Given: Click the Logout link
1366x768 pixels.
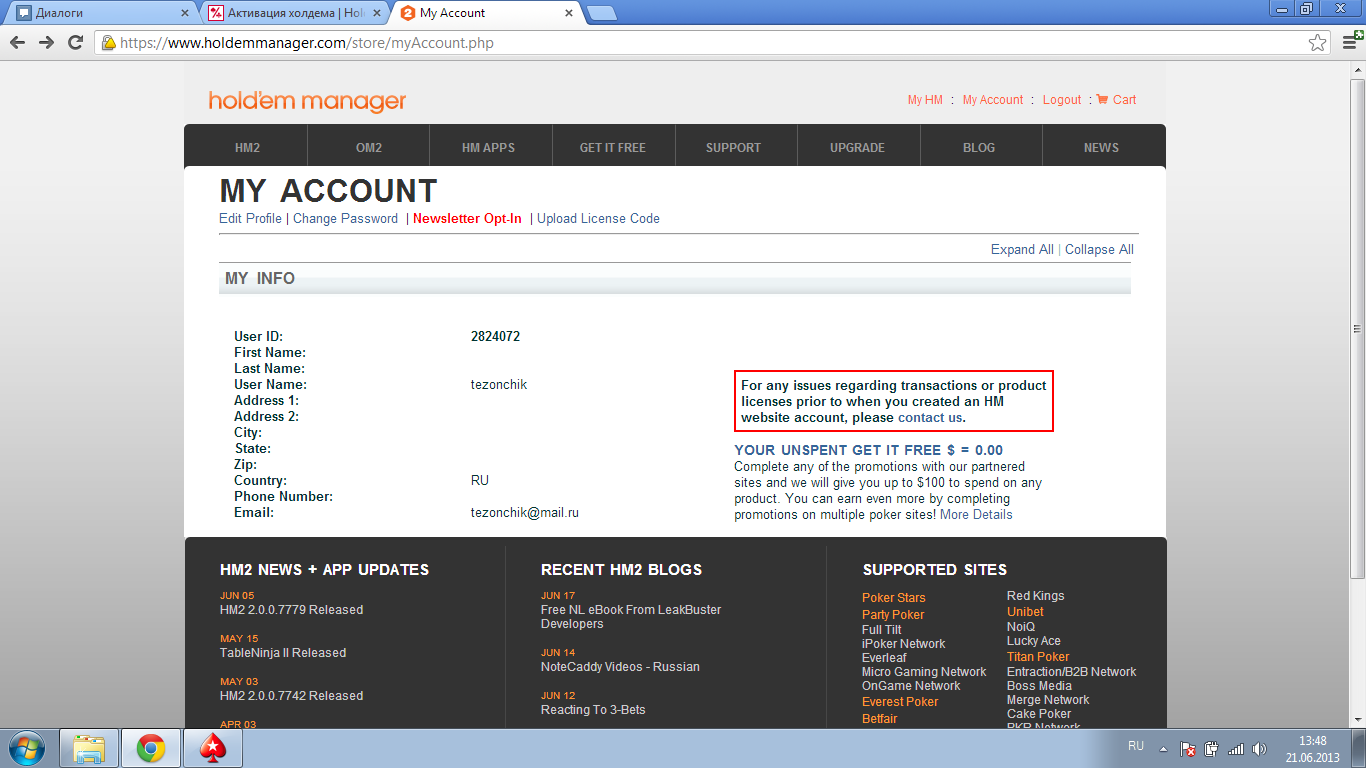Looking at the screenshot, I should [1062, 100].
